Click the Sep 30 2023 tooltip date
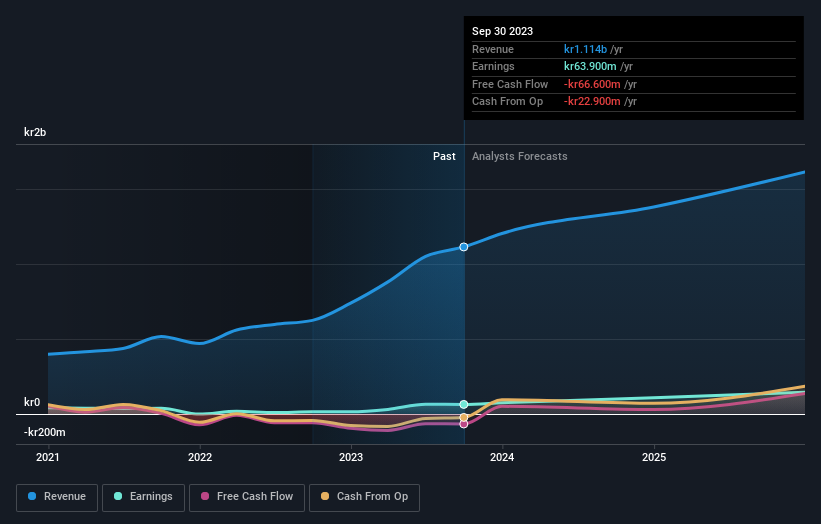Image resolution: width=821 pixels, height=524 pixels. [502, 31]
